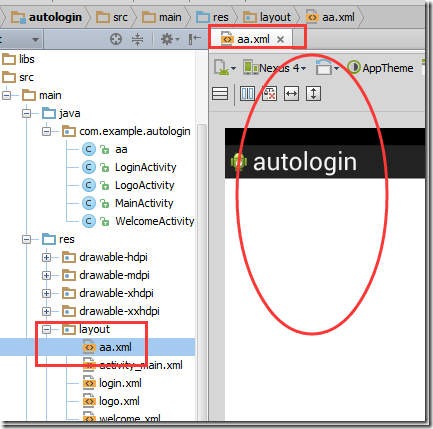Expand layout width horizontally icon
433x429 pixels.
pyautogui.click(x=291, y=94)
